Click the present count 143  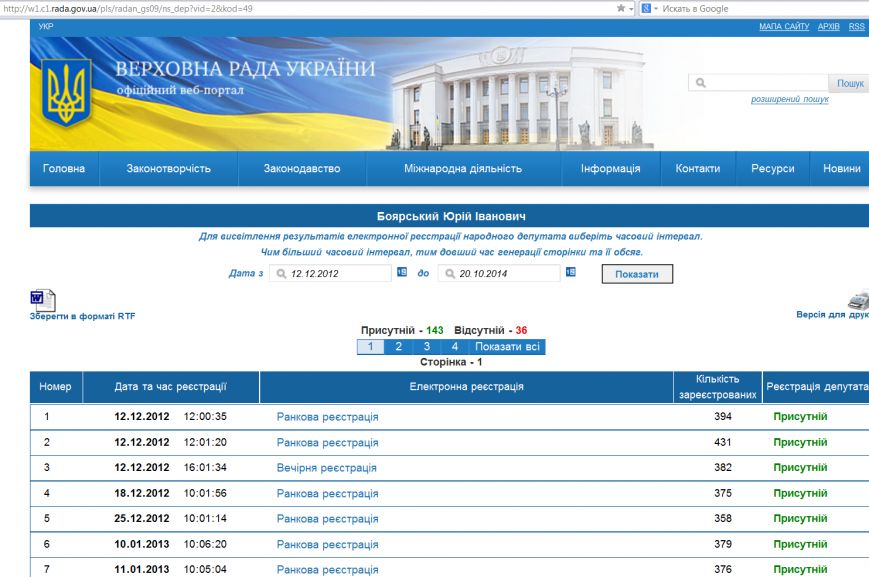point(434,330)
